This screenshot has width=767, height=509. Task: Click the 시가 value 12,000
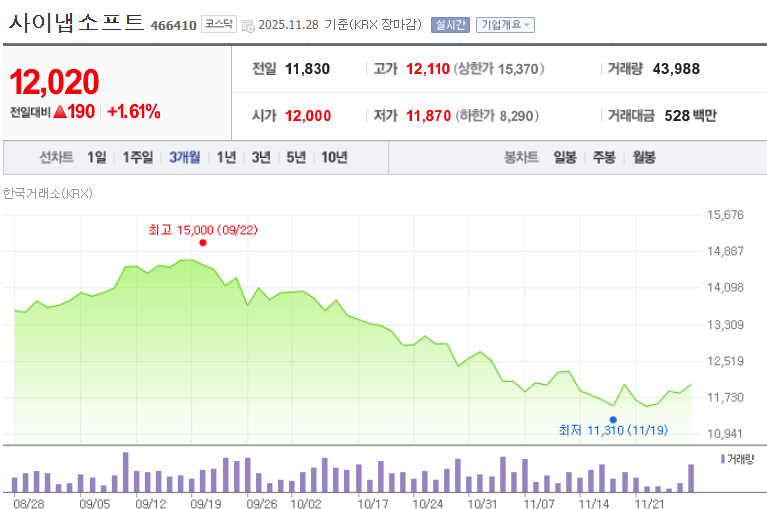tap(308, 116)
